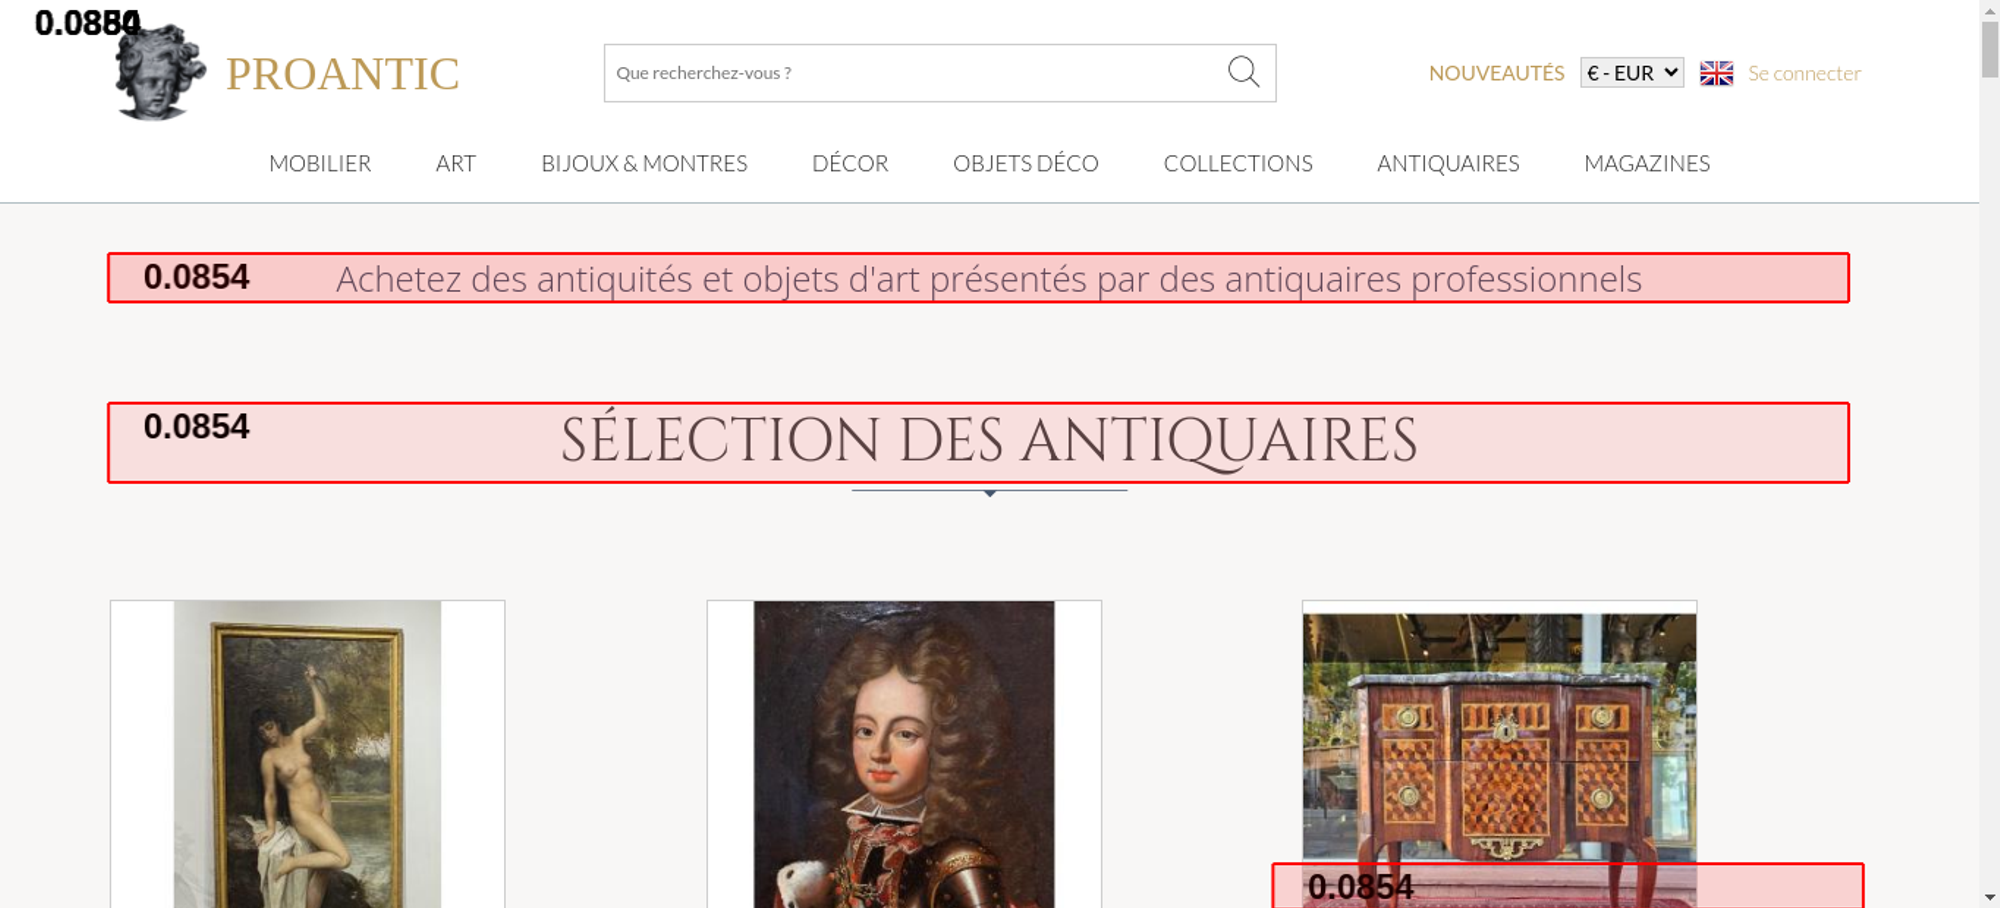Focus the 'Que recherchez-vous ?' search field
This screenshot has height=908, width=2000.
pyautogui.click(x=910, y=73)
